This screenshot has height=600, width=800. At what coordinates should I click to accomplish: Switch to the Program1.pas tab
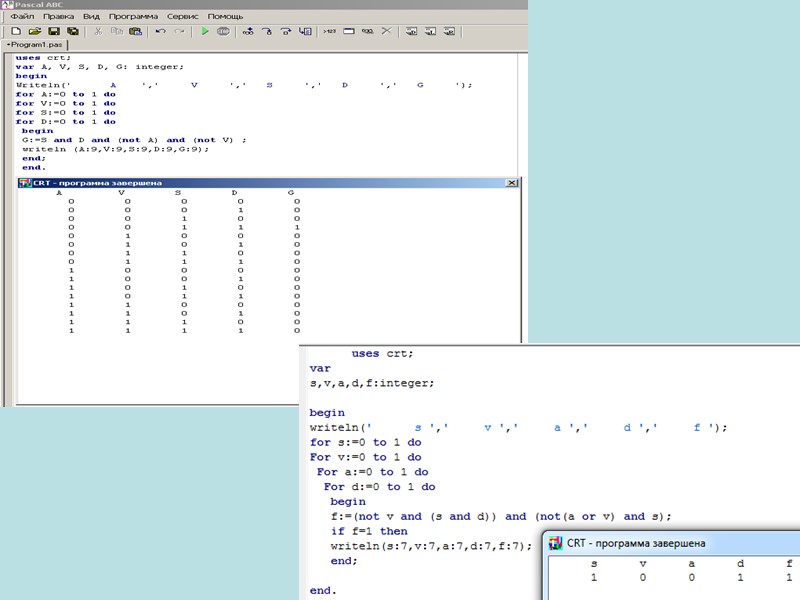pyautogui.click(x=34, y=45)
